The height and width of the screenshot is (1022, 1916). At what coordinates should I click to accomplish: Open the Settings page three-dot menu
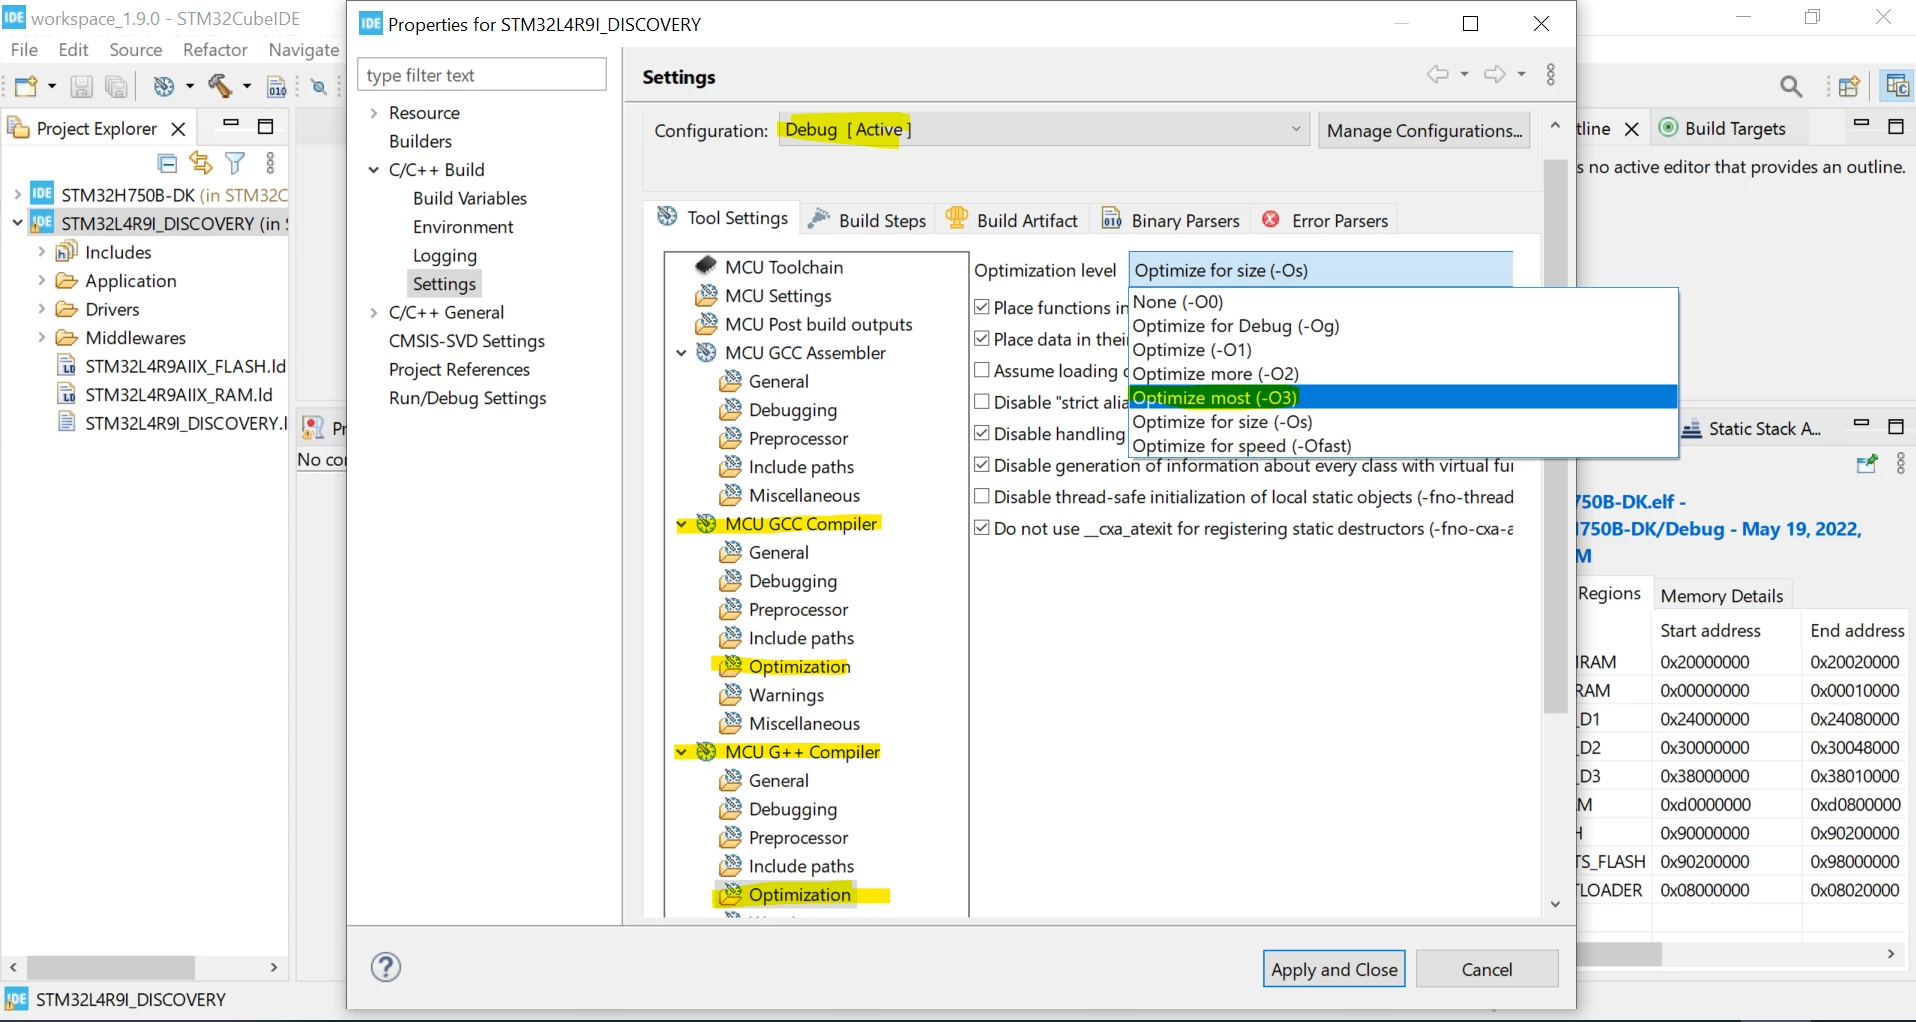[x=1551, y=75]
